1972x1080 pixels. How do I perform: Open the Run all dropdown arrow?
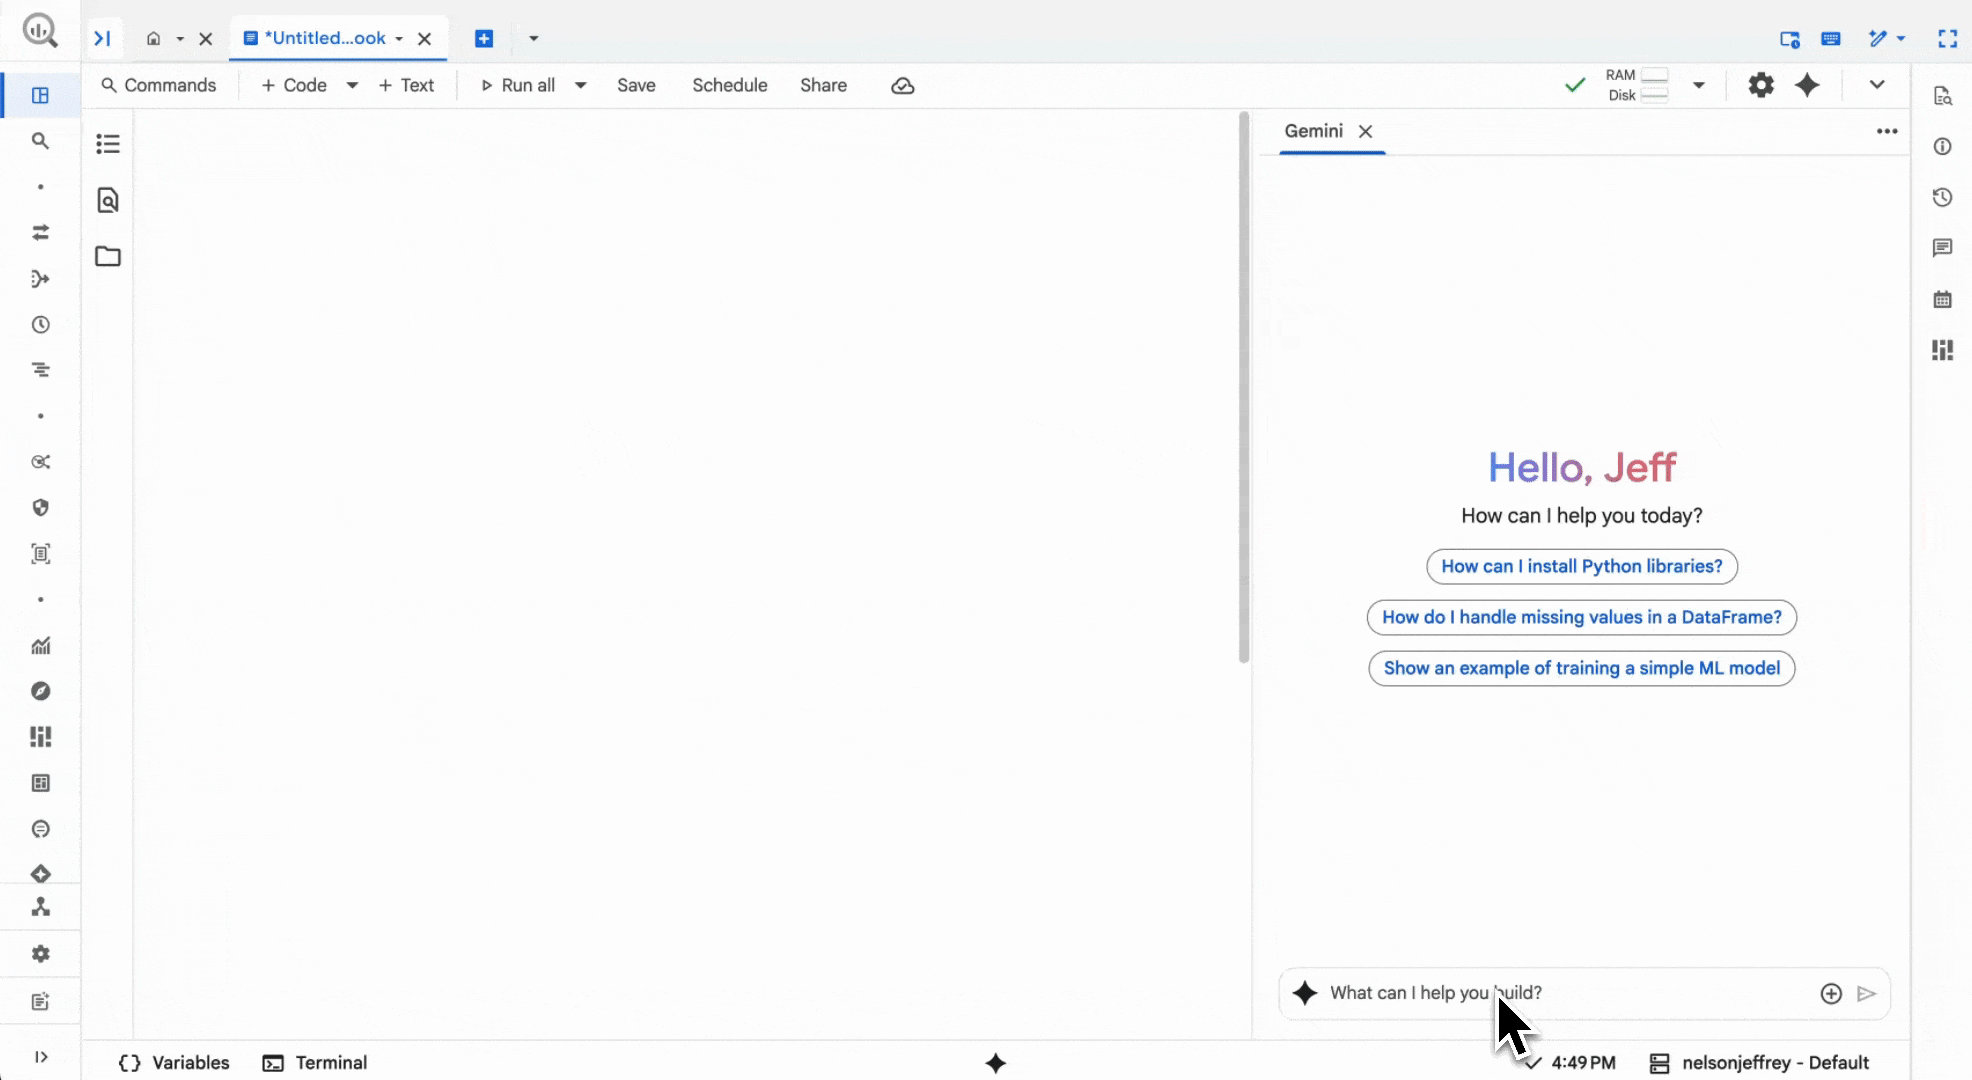click(x=580, y=86)
